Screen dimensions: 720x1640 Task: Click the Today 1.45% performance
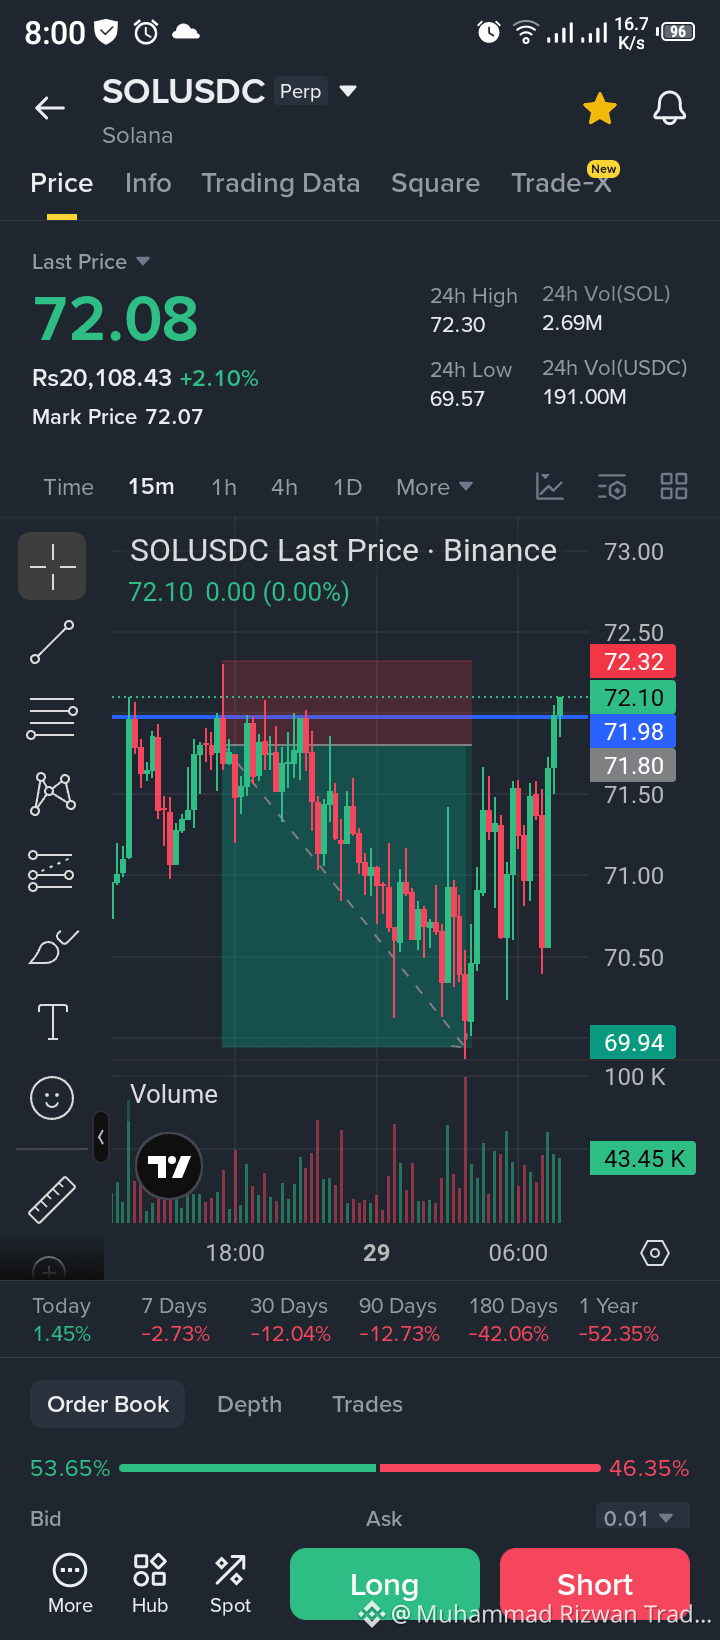[x=62, y=1320]
